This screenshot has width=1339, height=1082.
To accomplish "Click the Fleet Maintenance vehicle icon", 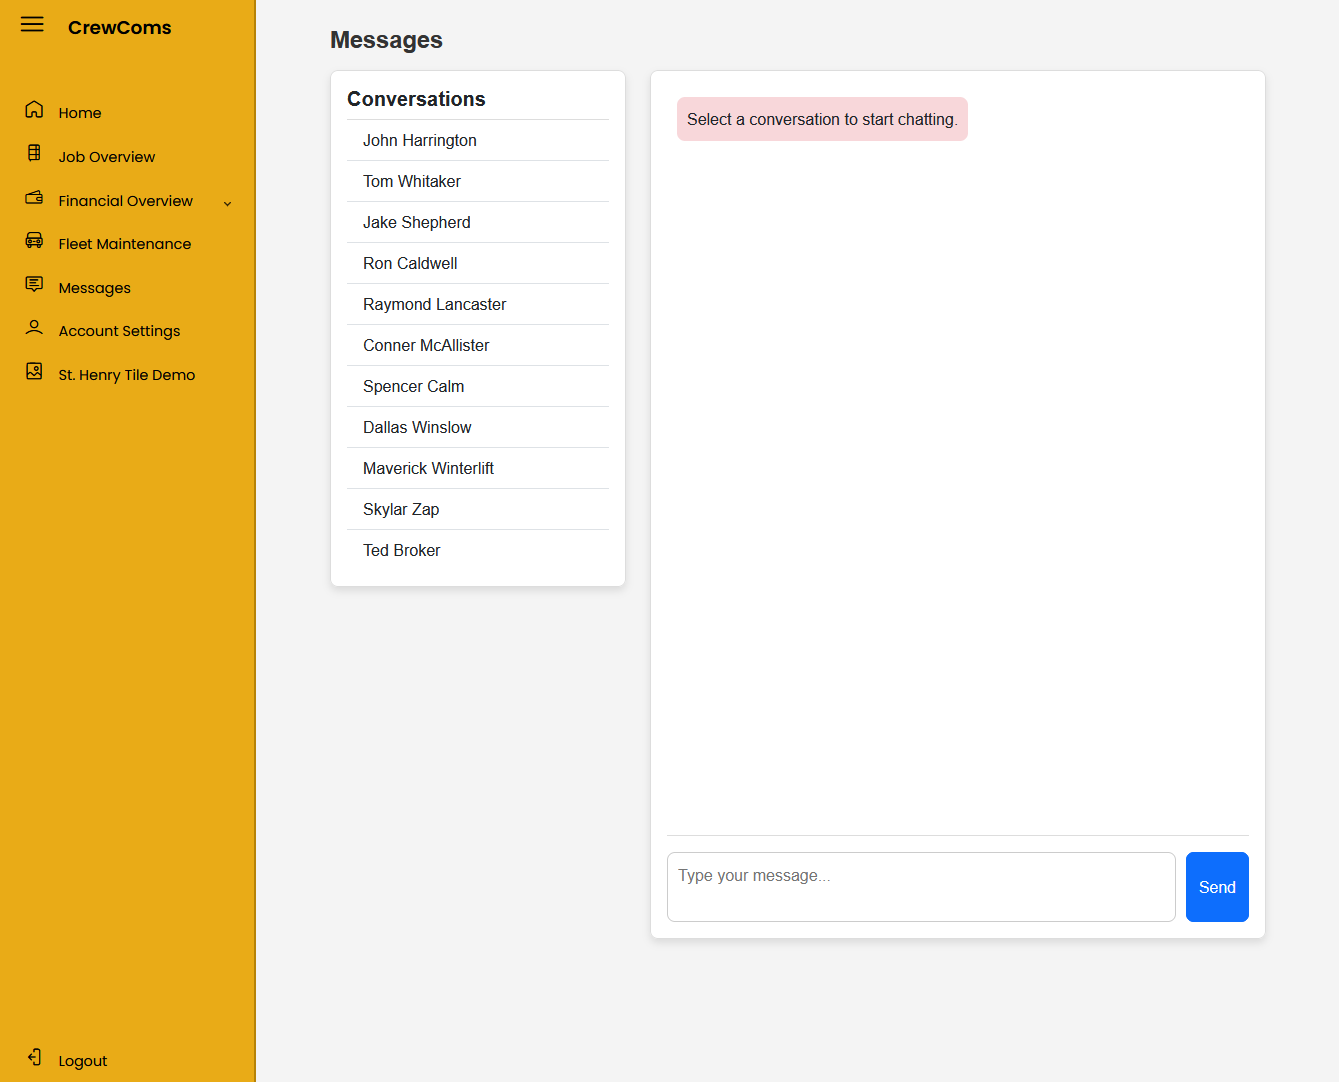I will pyautogui.click(x=34, y=241).
